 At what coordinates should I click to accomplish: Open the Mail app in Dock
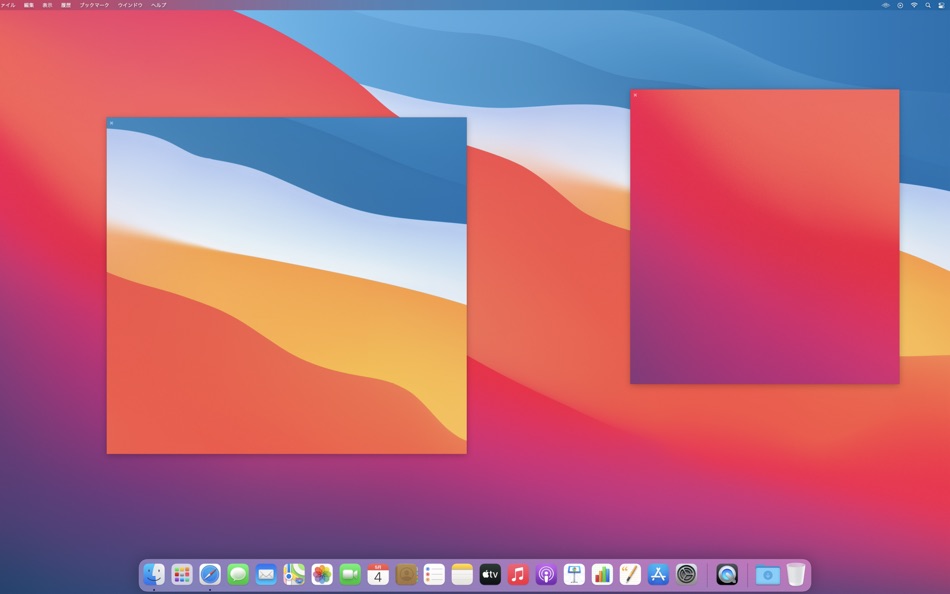click(x=266, y=574)
